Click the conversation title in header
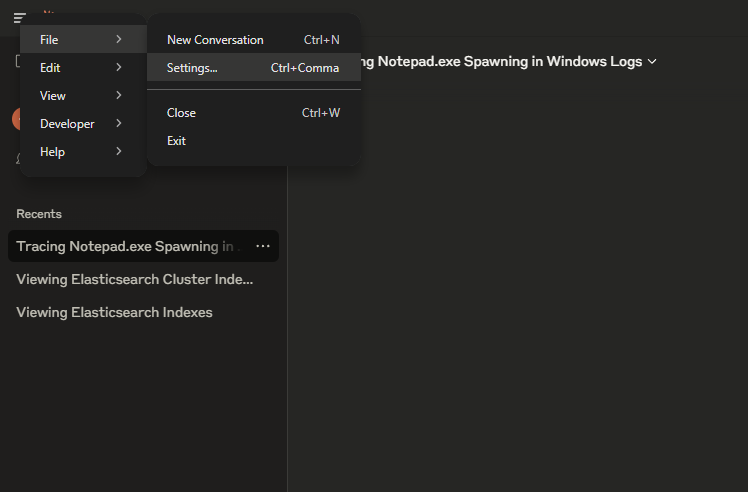 (500, 62)
